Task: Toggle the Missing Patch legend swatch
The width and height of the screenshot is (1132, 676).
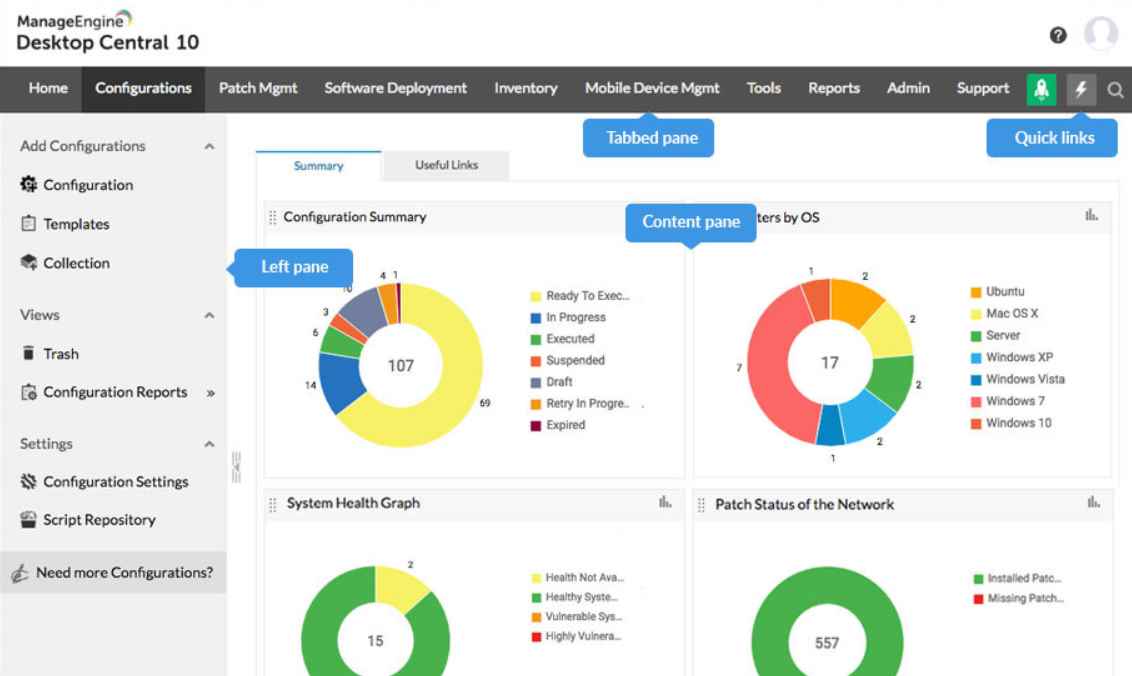Action: (979, 599)
